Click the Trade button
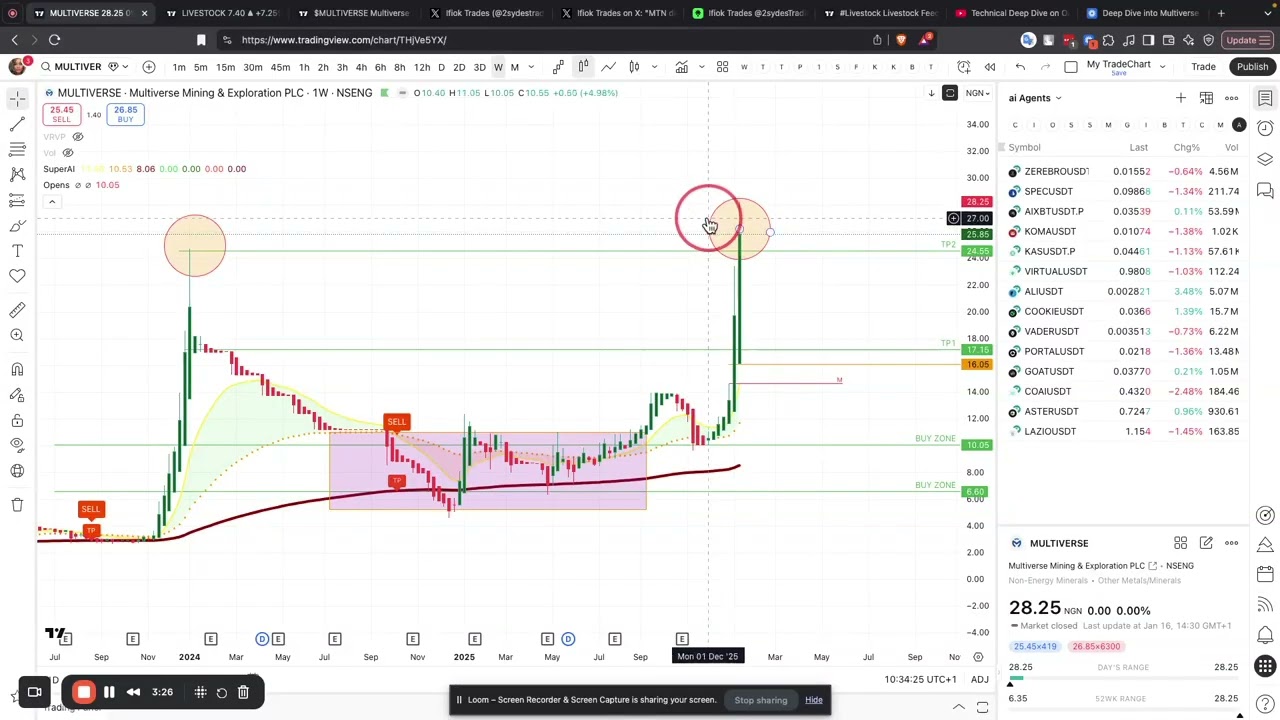Viewport: 1280px width, 720px height. coord(1203,67)
